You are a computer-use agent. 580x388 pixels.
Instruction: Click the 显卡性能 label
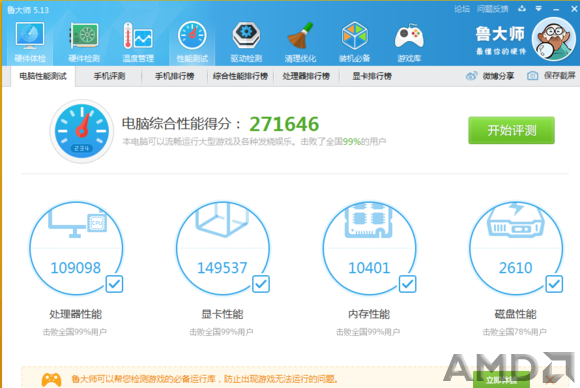[222, 314]
